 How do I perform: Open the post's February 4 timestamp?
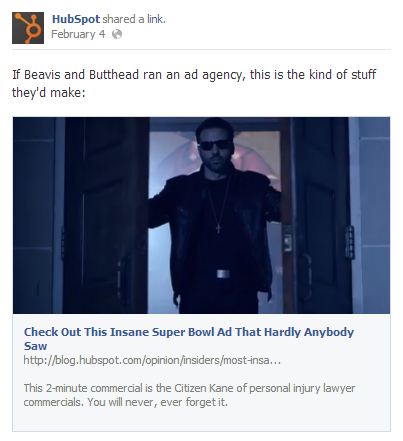[x=78, y=34]
